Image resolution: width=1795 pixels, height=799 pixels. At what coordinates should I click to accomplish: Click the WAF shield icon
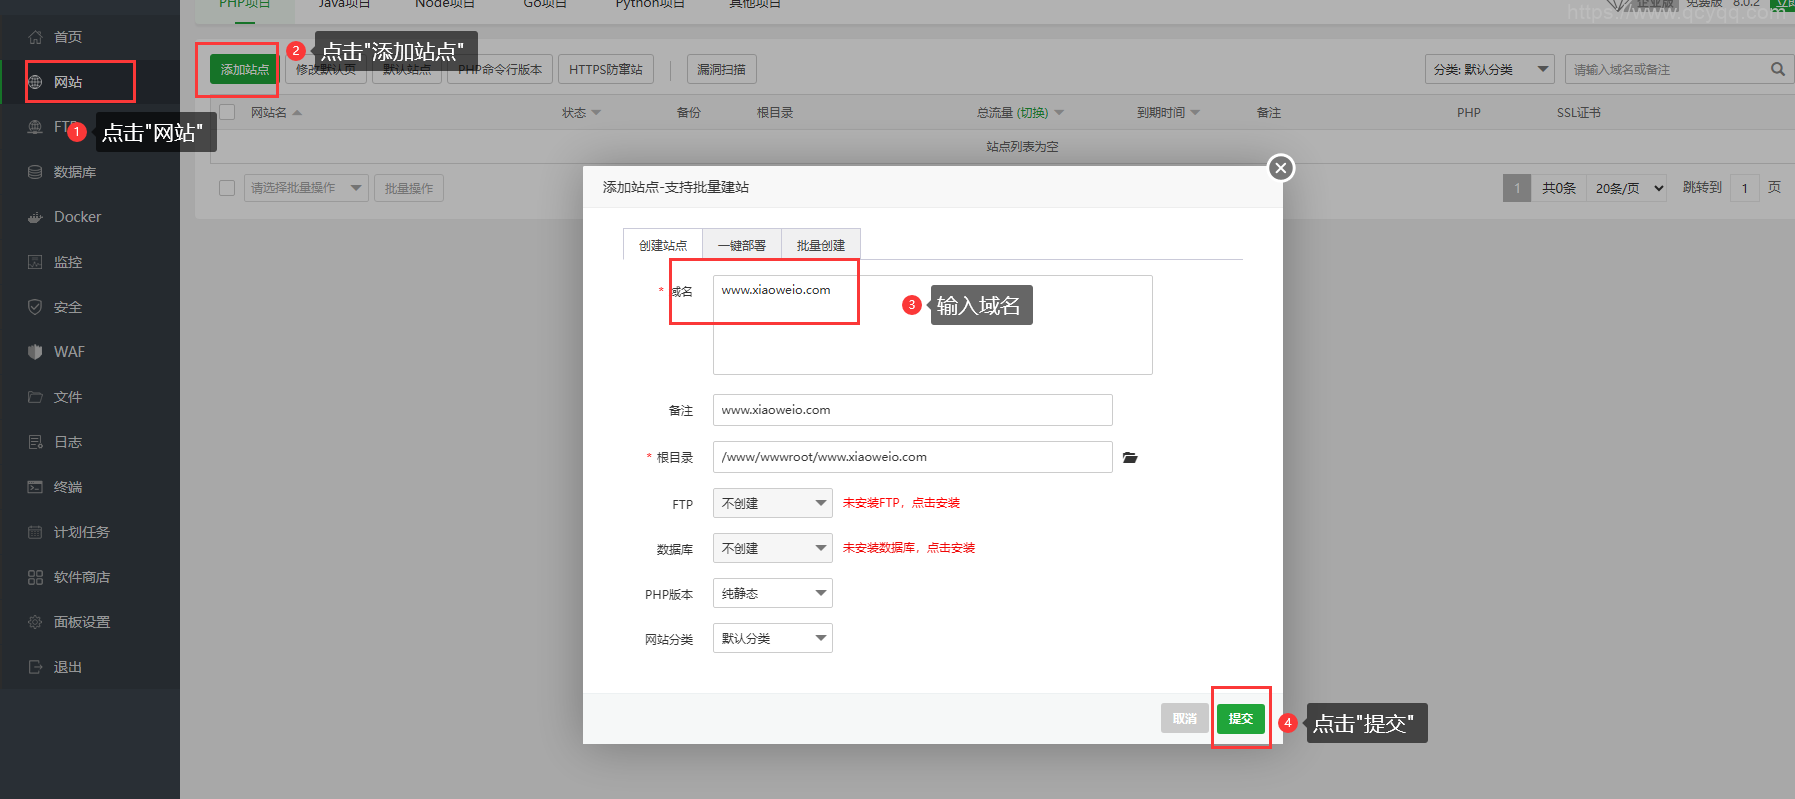pos(35,352)
